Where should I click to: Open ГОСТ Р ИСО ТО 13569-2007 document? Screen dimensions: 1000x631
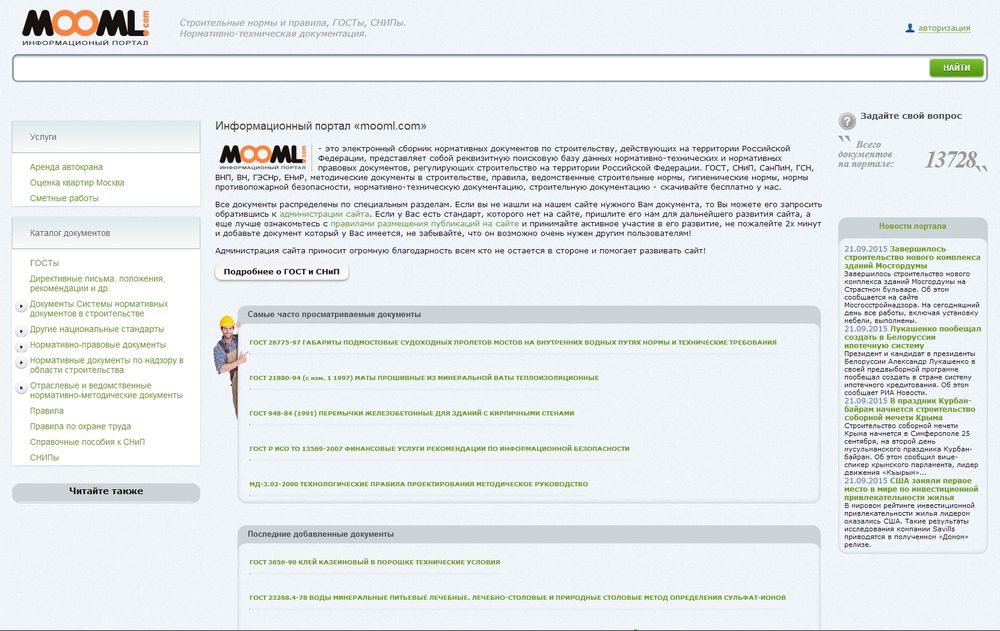pyautogui.click(x=439, y=449)
